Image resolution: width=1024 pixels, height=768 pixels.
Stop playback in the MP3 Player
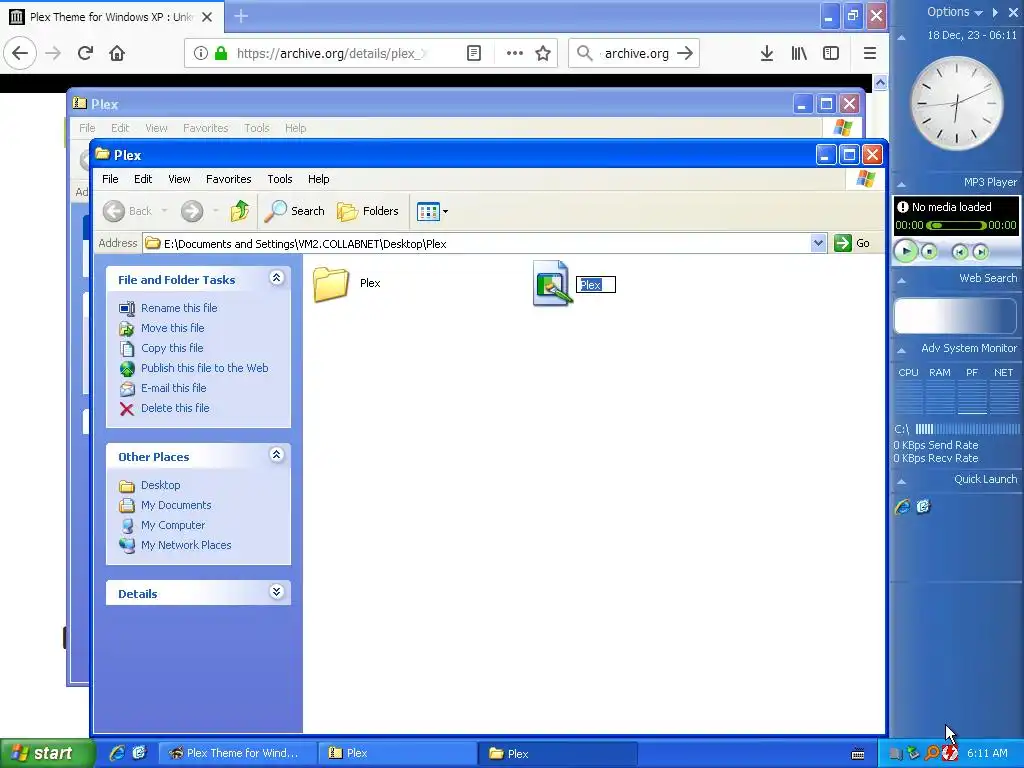click(x=929, y=251)
